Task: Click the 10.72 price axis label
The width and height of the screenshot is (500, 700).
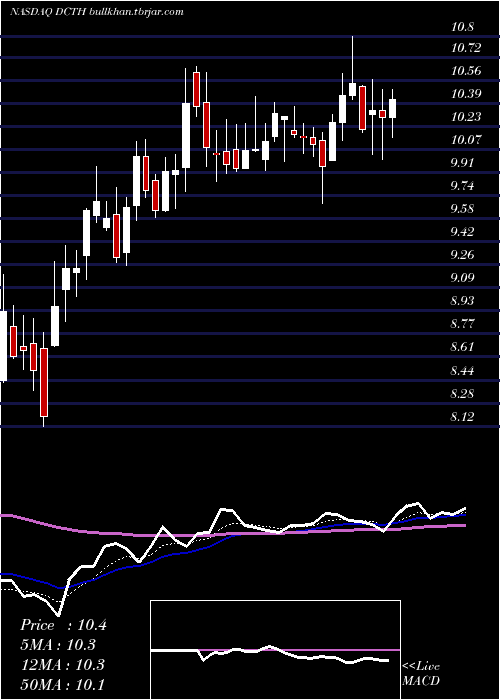Action: pos(466,47)
